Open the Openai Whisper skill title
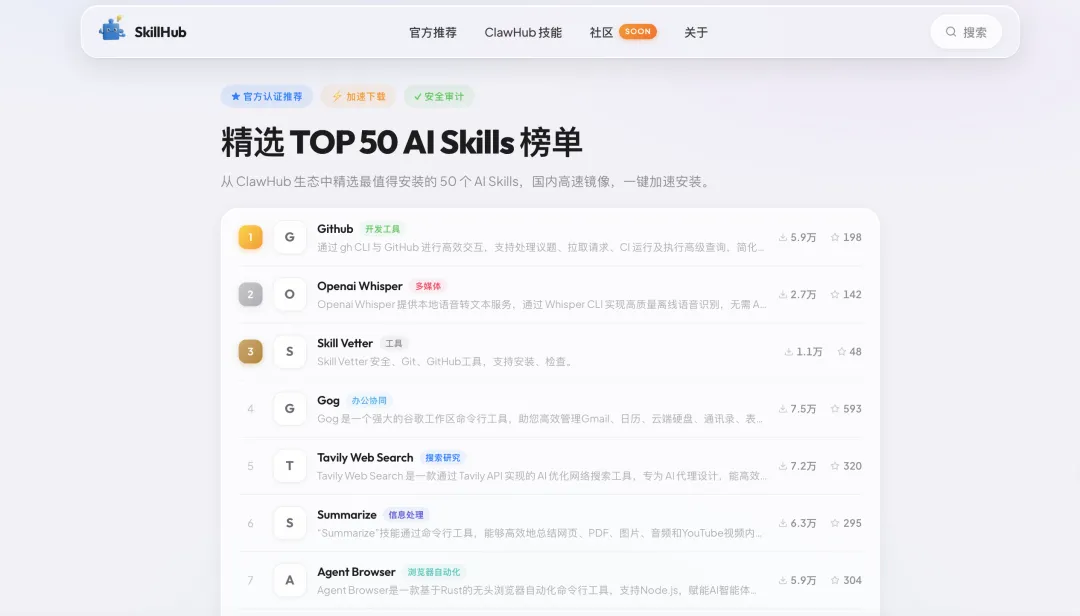Viewport: 1080px width, 616px height. tap(360, 286)
